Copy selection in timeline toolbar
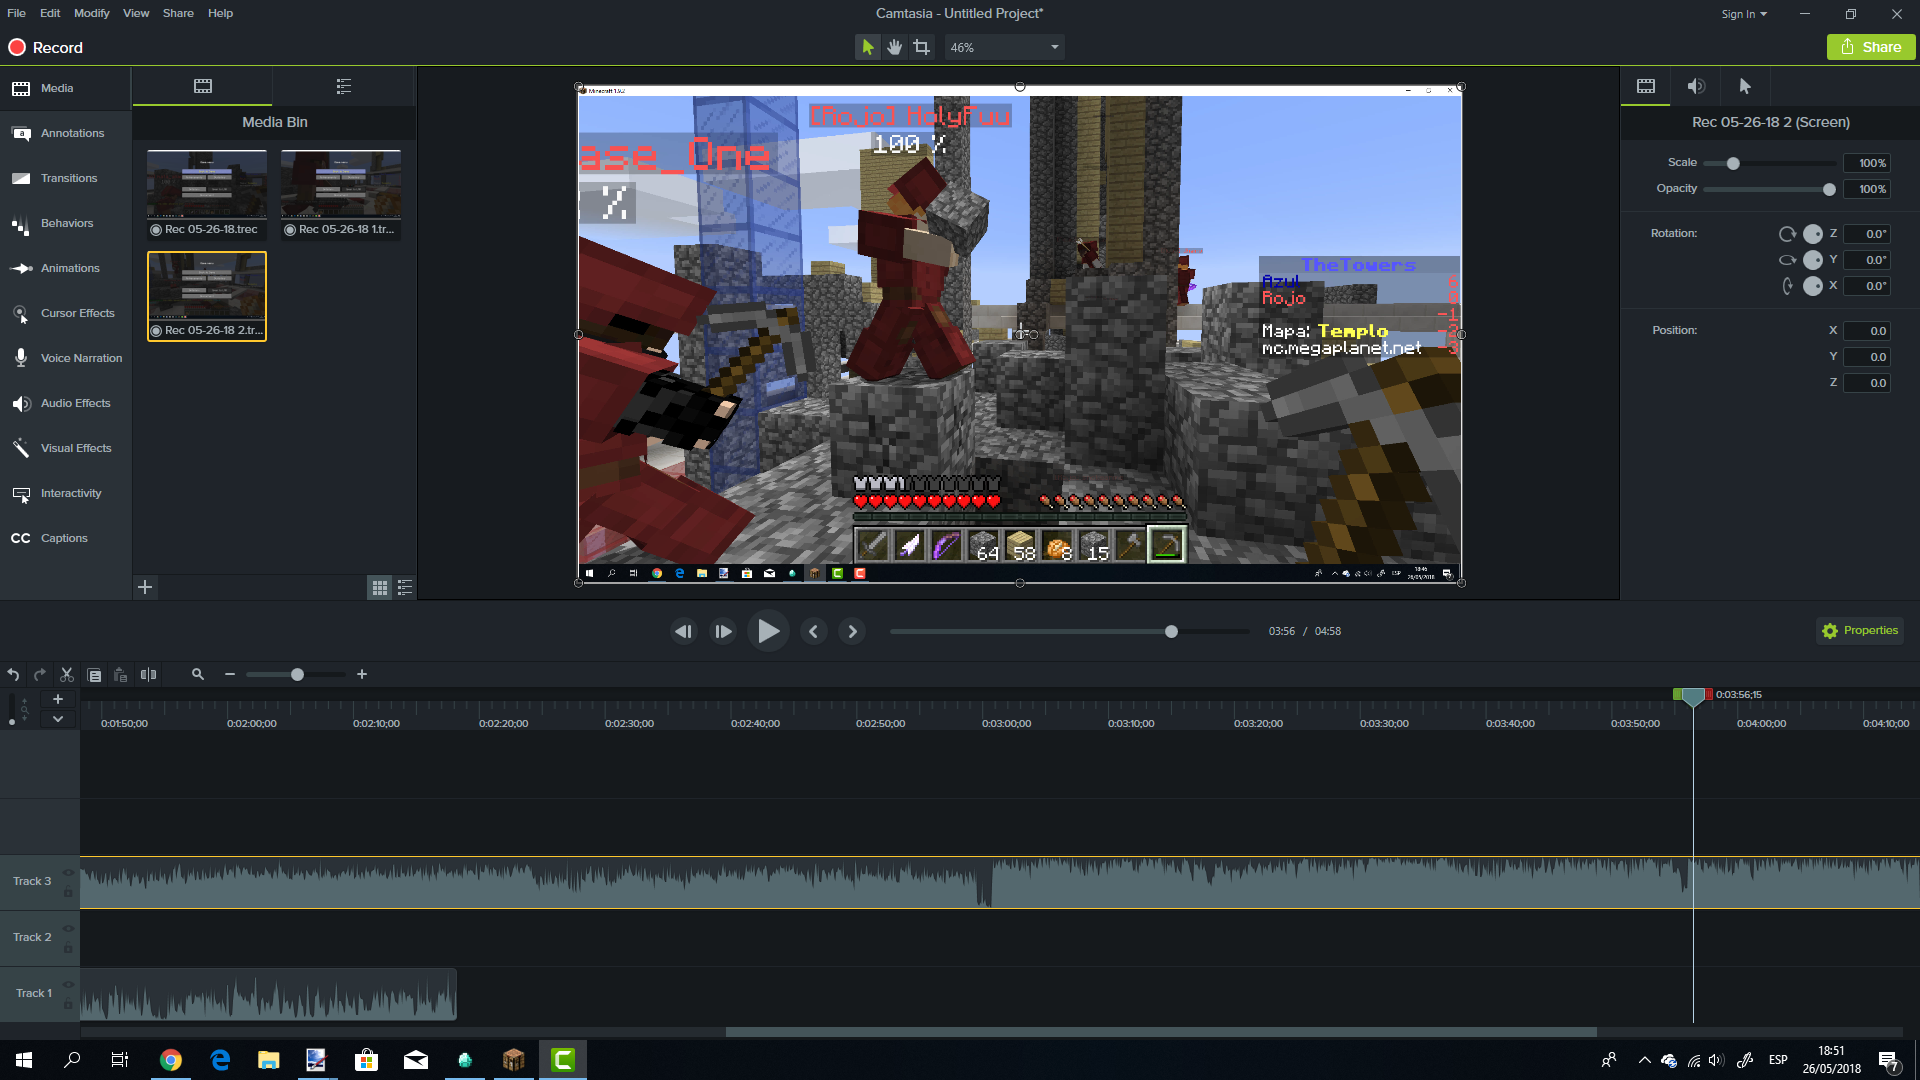 [94, 675]
